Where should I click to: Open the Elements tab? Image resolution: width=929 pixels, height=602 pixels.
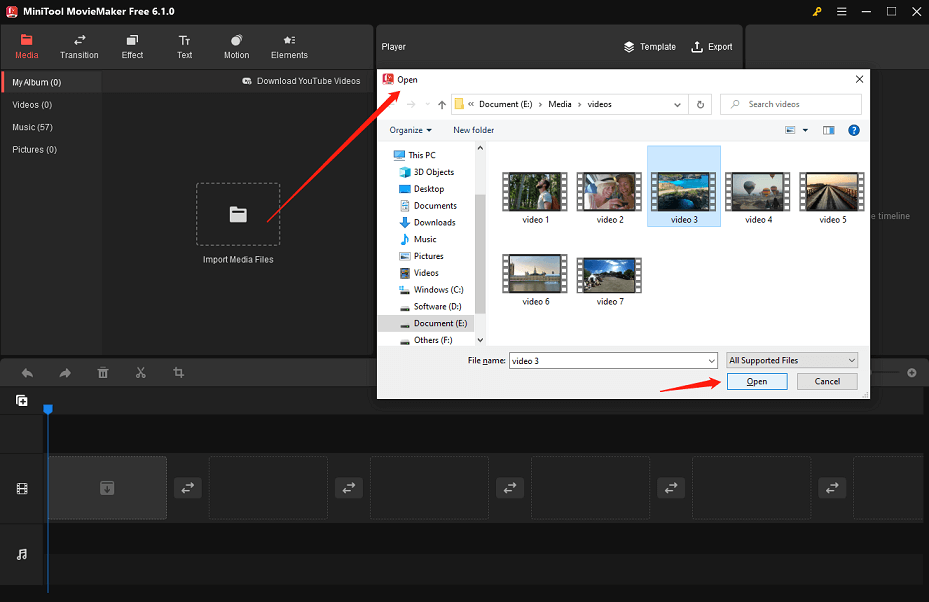pyautogui.click(x=289, y=46)
